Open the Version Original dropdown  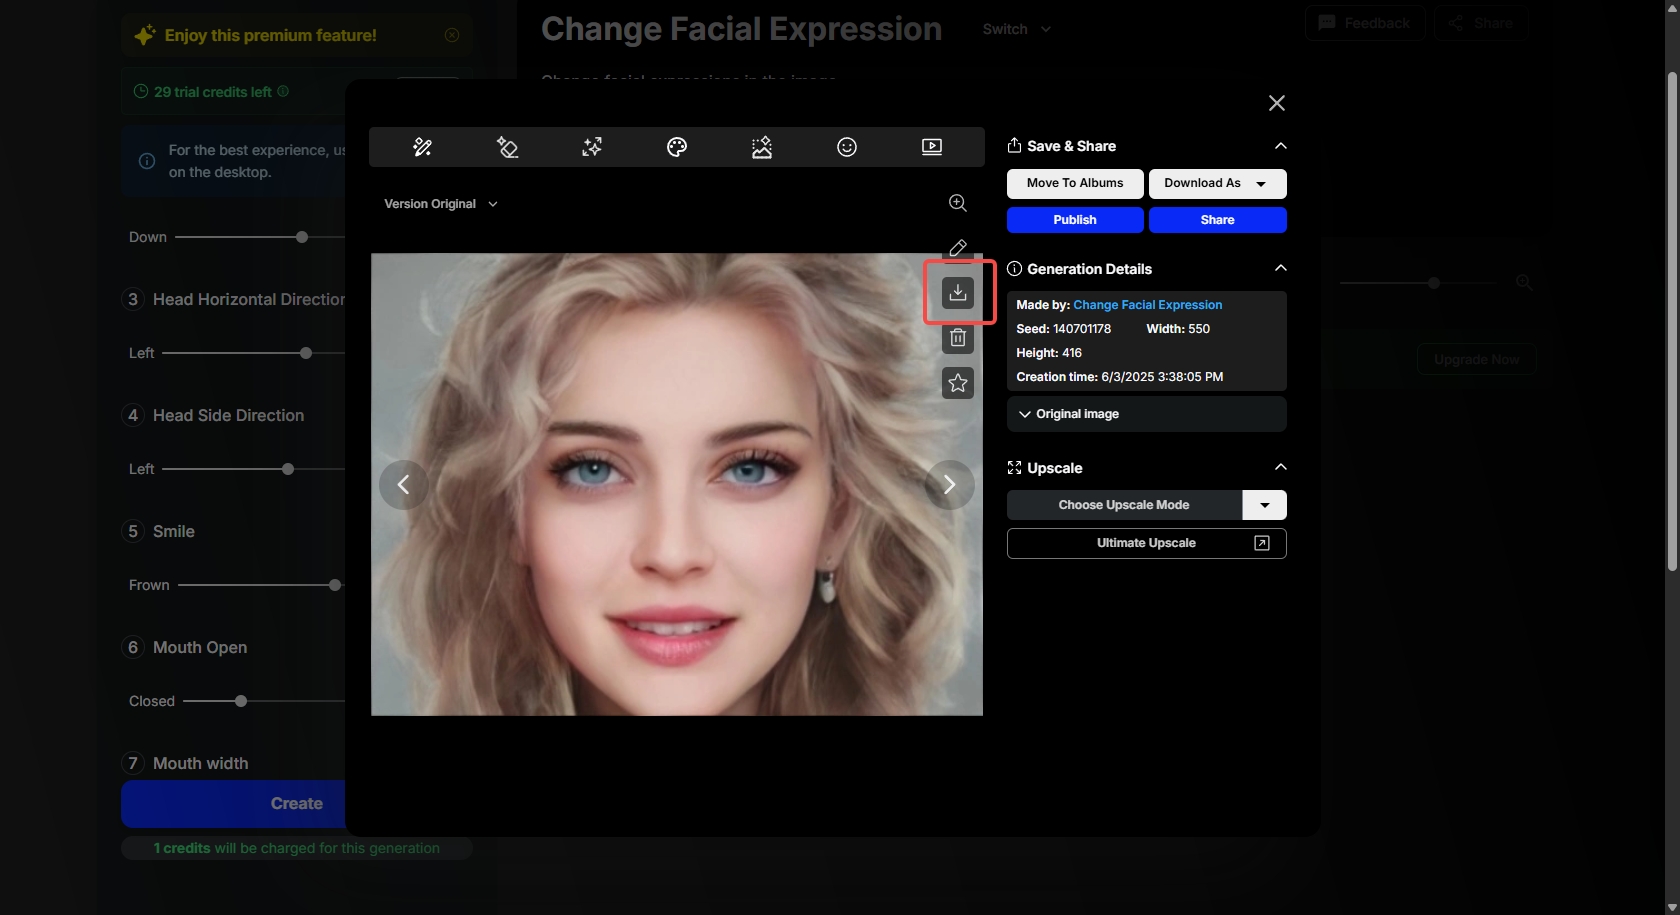440,204
